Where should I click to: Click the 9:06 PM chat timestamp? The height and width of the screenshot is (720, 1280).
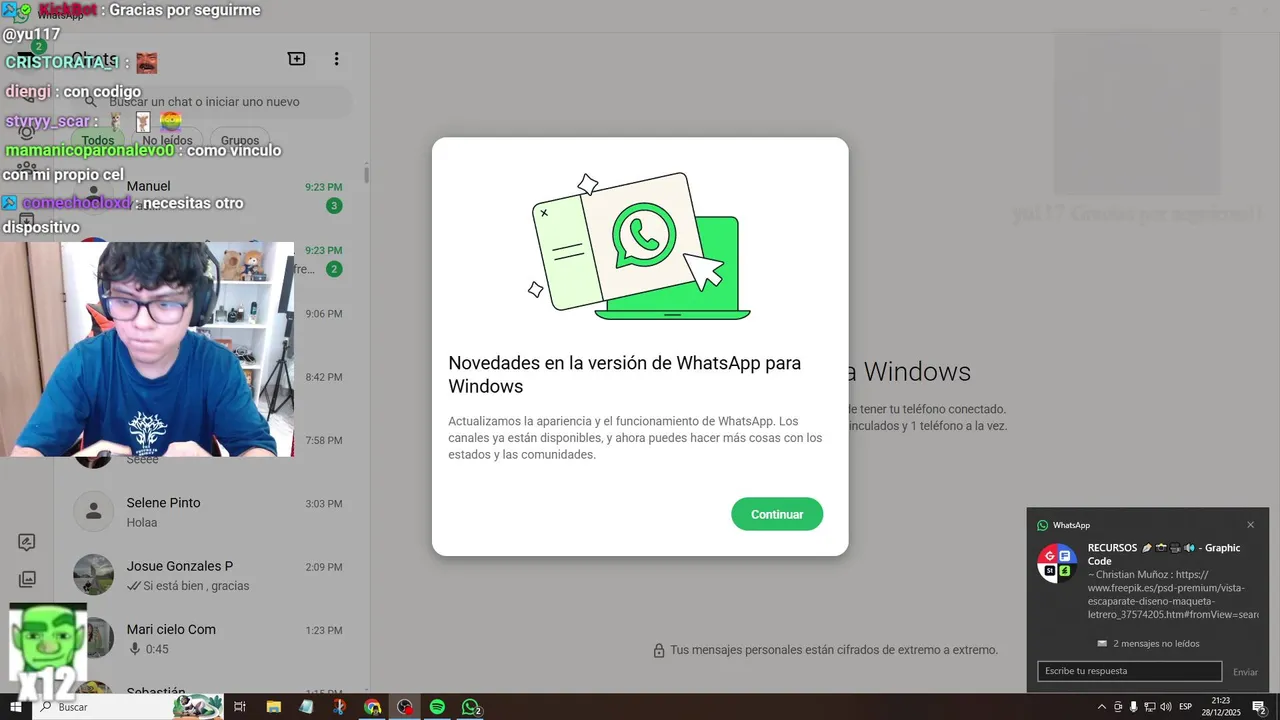[x=324, y=314]
